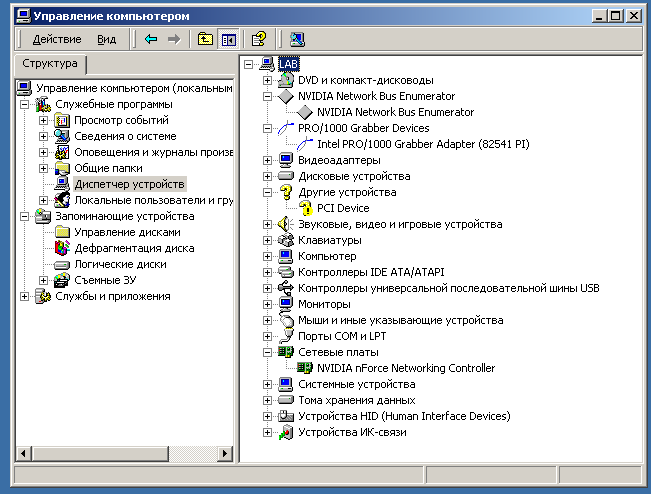Image resolution: width=651 pixels, height=494 pixels.
Task: Select Диспетчер устройств in left tree
Action: (129, 184)
